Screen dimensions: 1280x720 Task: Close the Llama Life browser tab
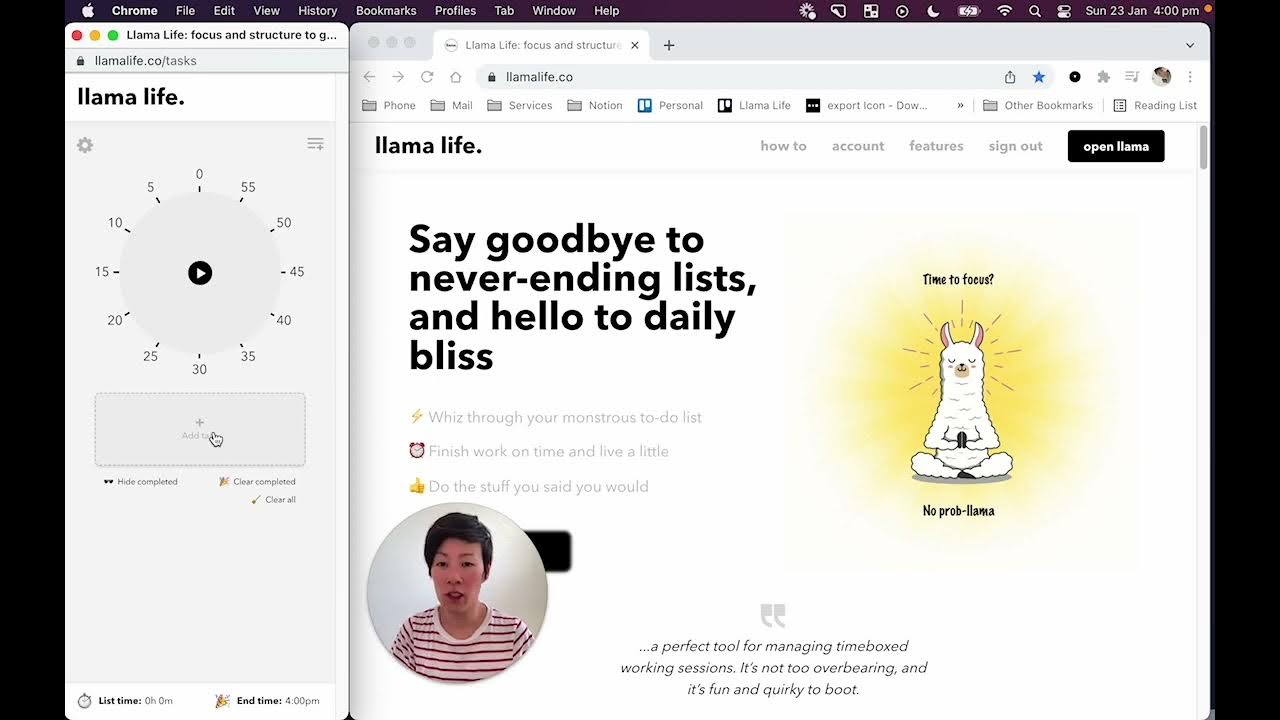pyautogui.click(x=635, y=45)
